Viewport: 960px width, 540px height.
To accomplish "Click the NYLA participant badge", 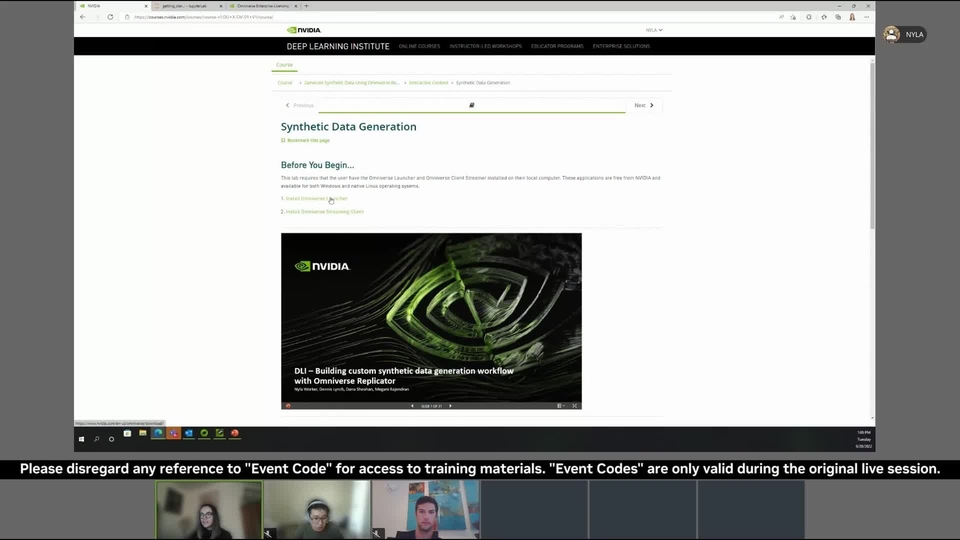I will pyautogui.click(x=904, y=34).
